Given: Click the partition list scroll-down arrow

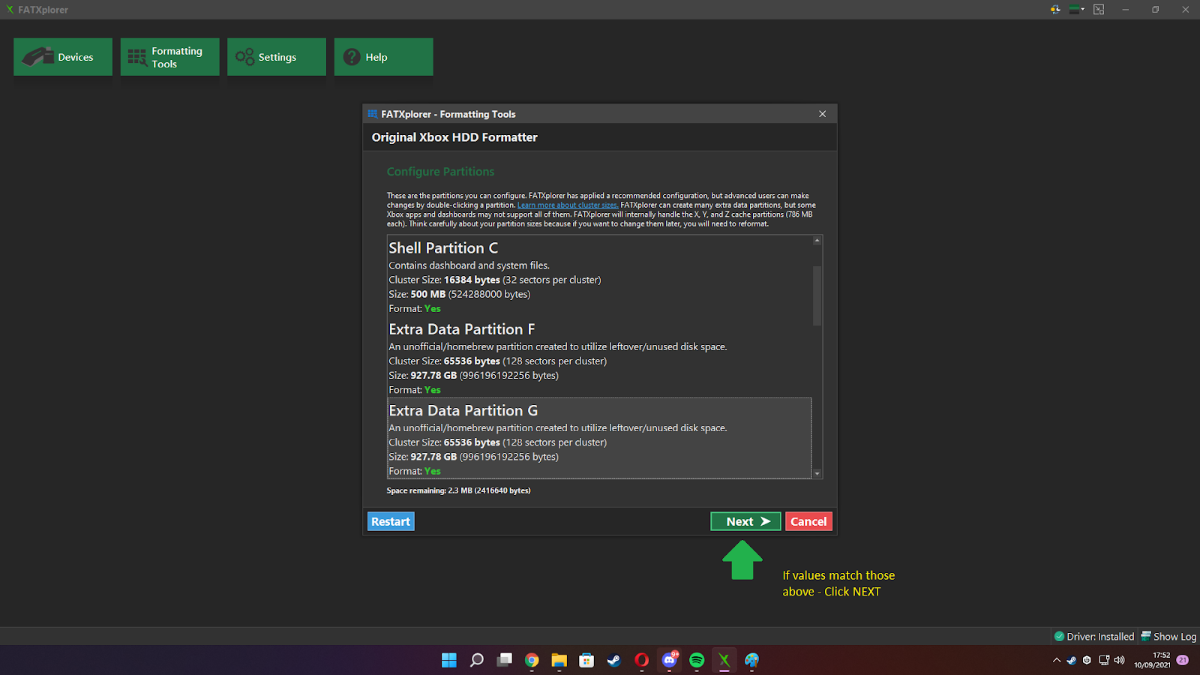Looking at the screenshot, I should tap(817, 473).
